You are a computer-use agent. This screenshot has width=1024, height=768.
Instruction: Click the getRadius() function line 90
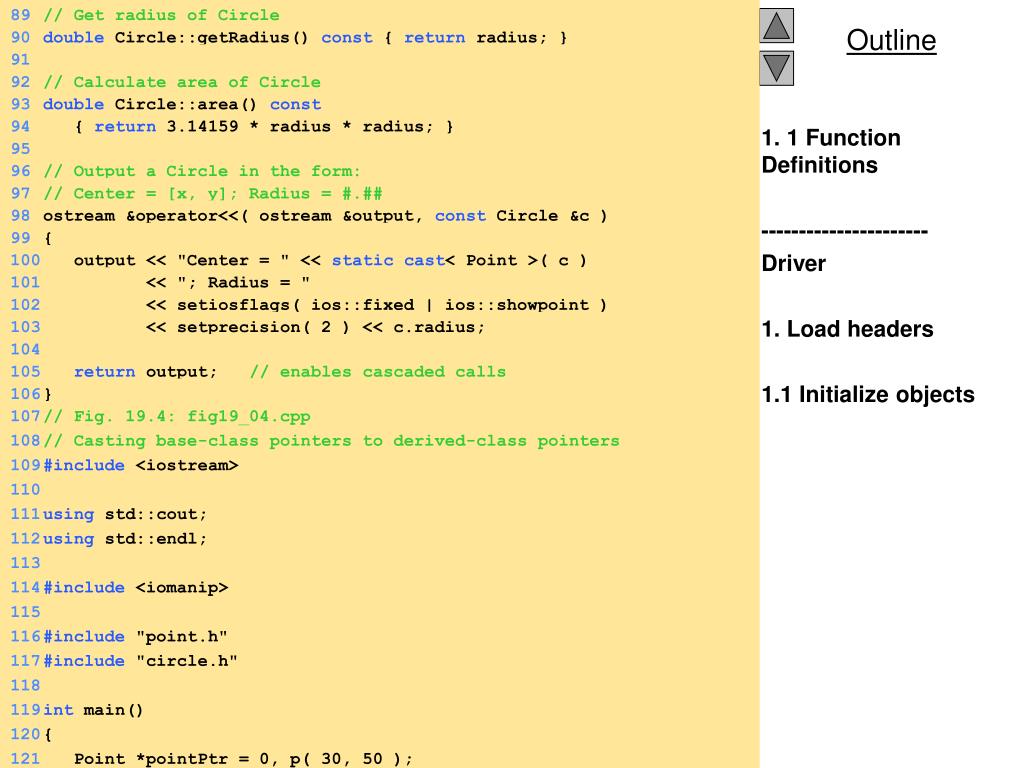coord(305,38)
